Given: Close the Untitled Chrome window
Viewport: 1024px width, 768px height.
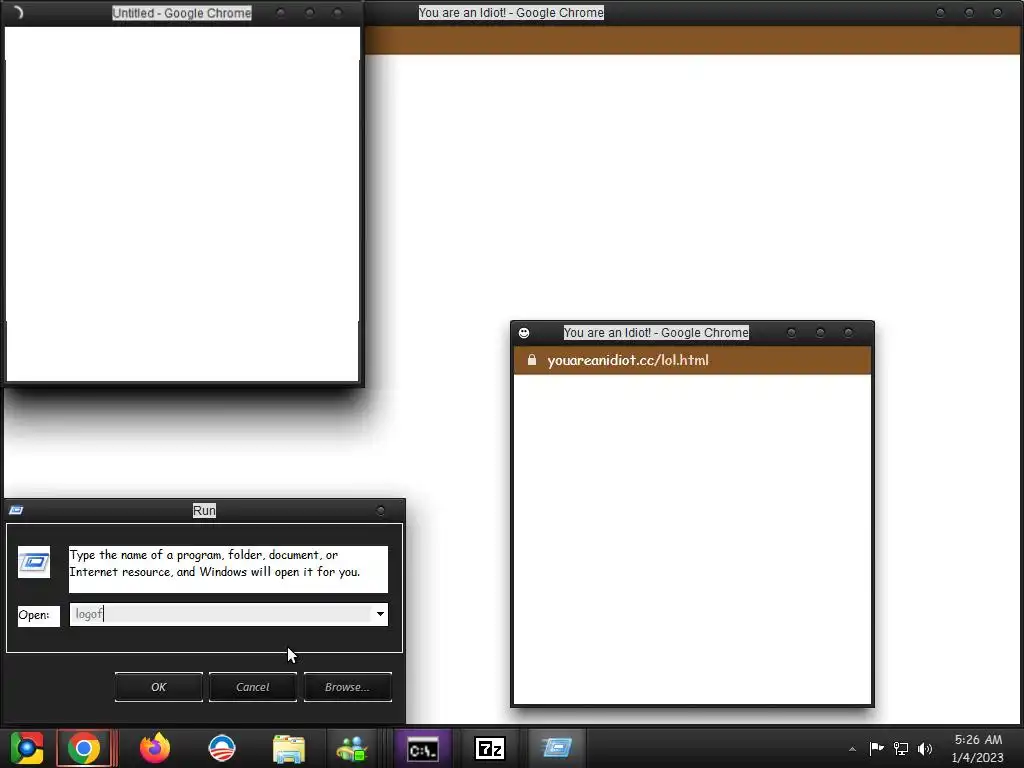Looking at the screenshot, I should (338, 13).
